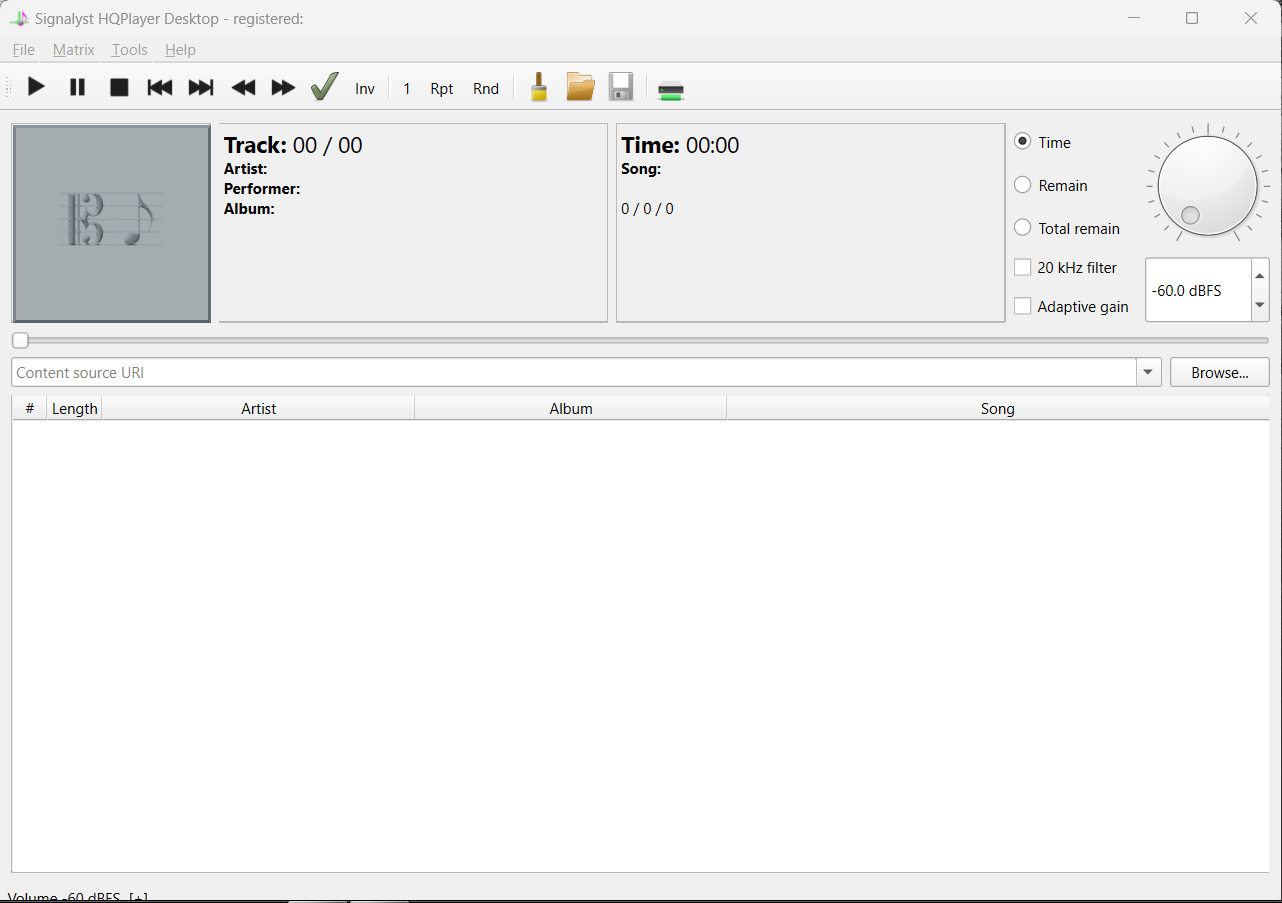This screenshot has width=1282, height=903.
Task: Open the File menu
Action: (x=23, y=50)
